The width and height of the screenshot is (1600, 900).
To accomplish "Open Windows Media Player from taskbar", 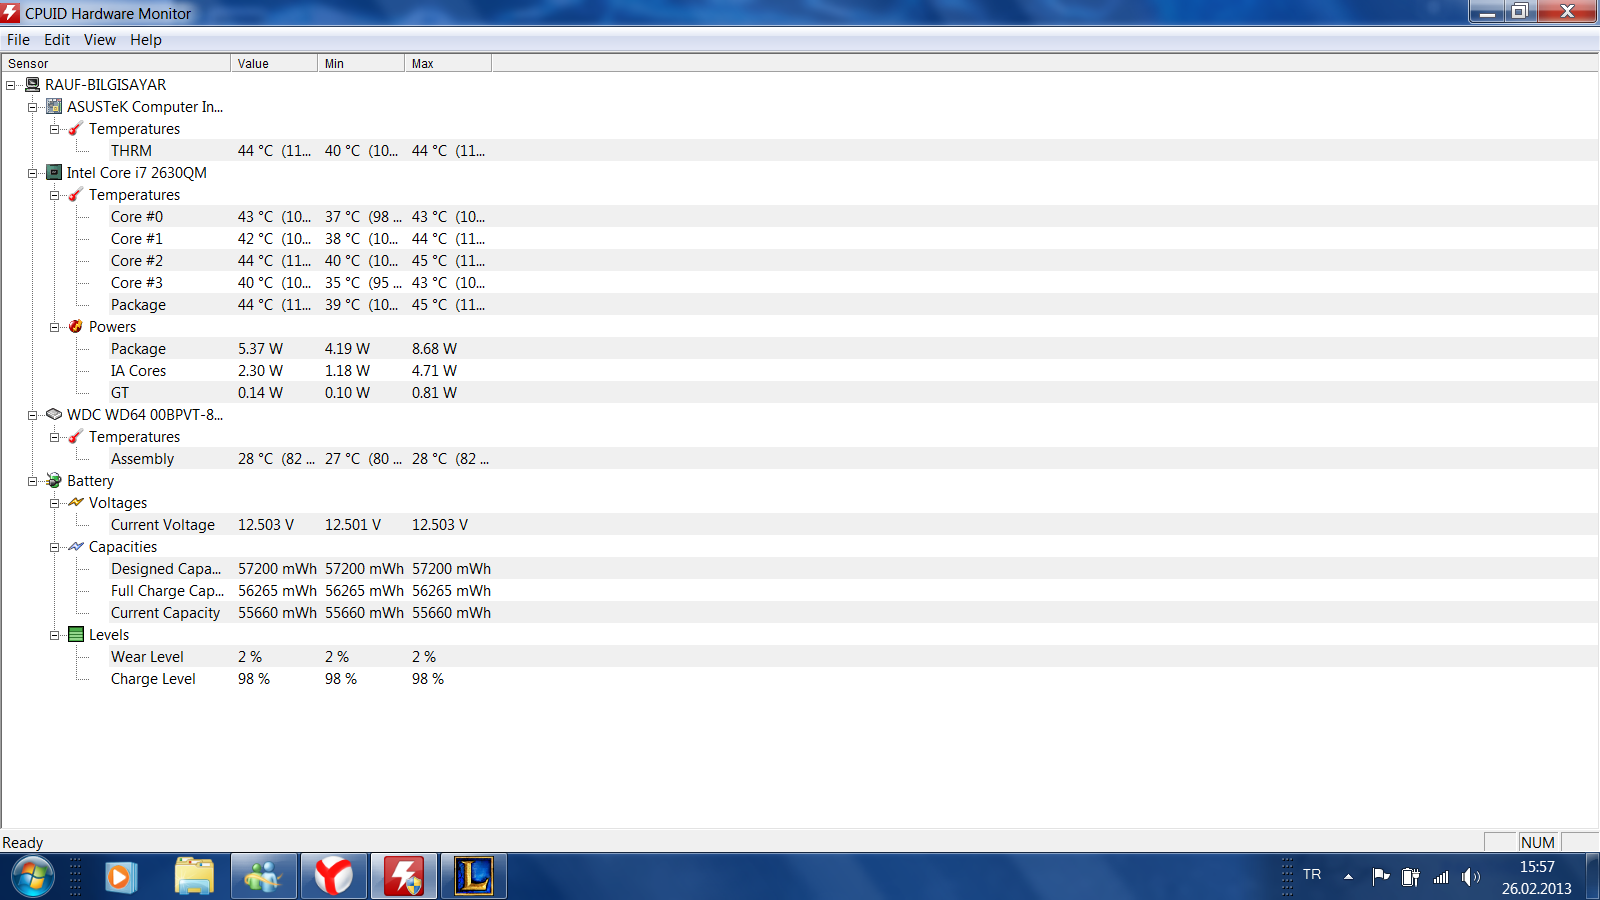I will pyautogui.click(x=121, y=877).
